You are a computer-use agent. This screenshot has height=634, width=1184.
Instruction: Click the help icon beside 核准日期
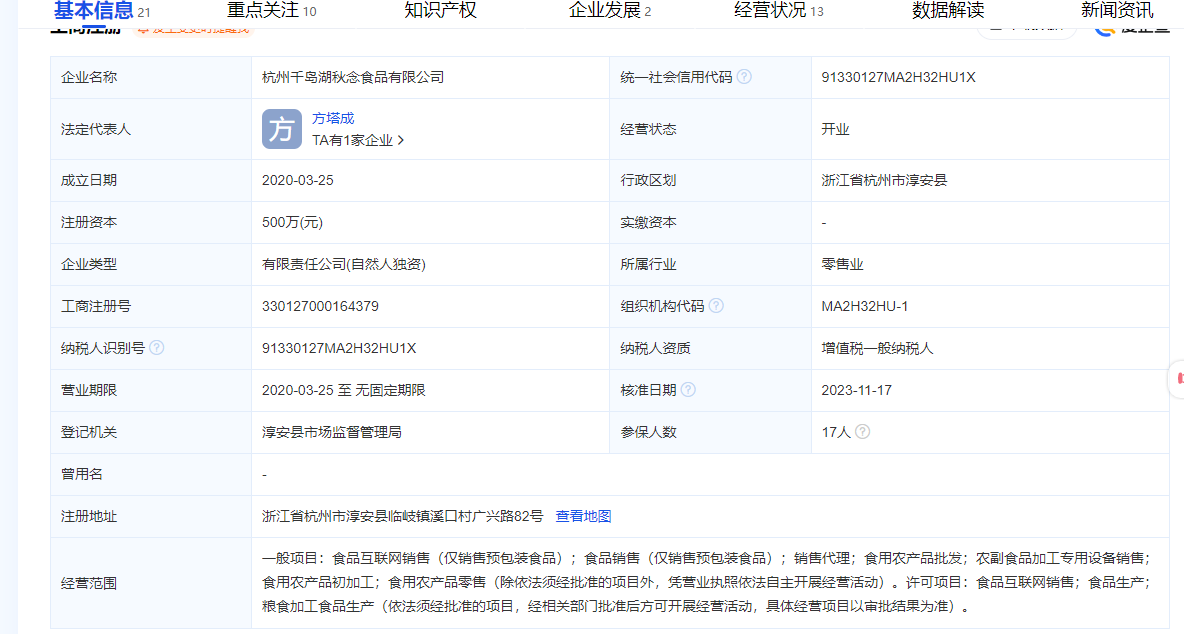688,390
